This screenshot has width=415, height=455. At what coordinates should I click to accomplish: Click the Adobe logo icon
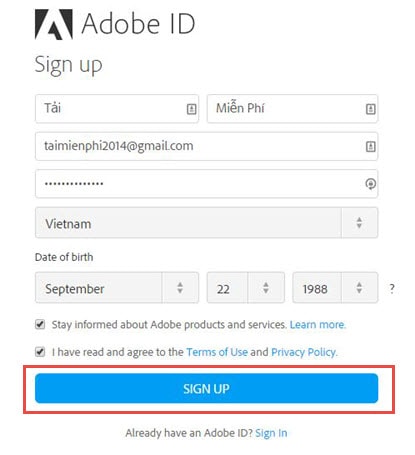click(x=54, y=24)
